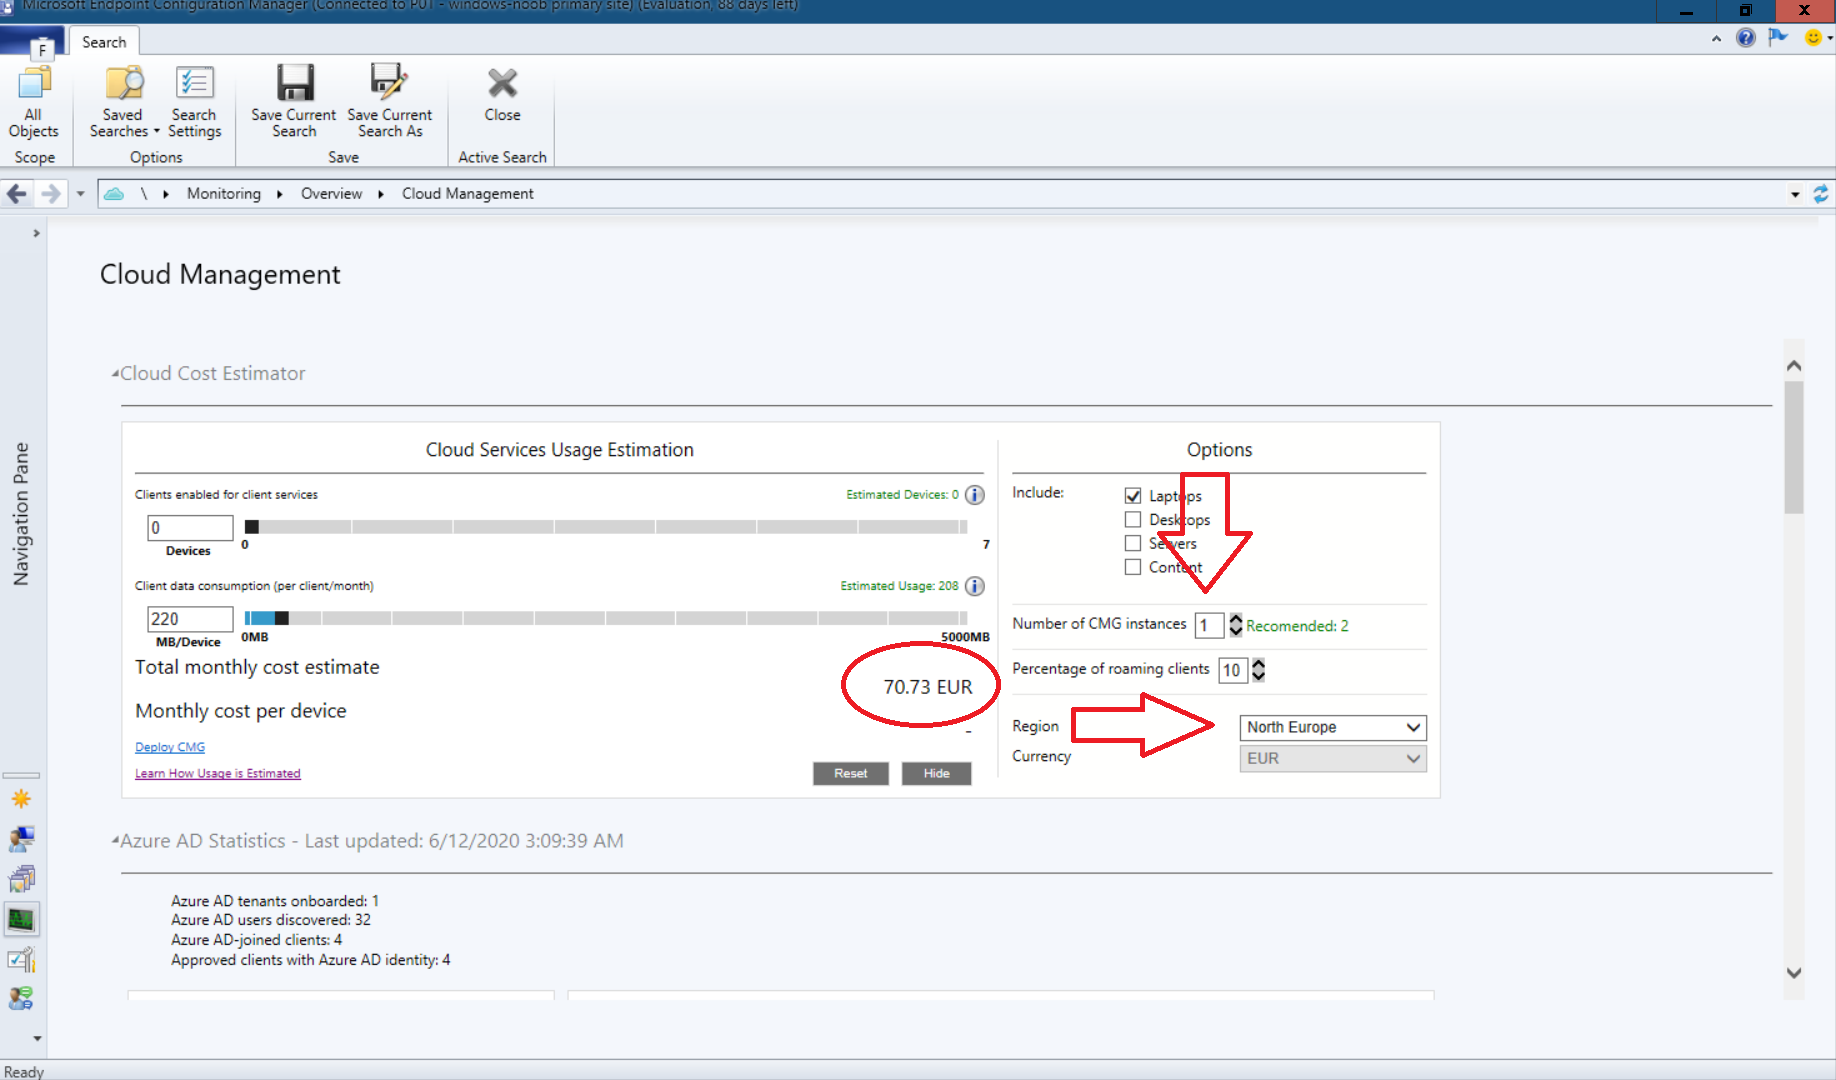1836x1080 pixels.
Task: Adjust the Devices slider handle
Action: [x=252, y=527]
